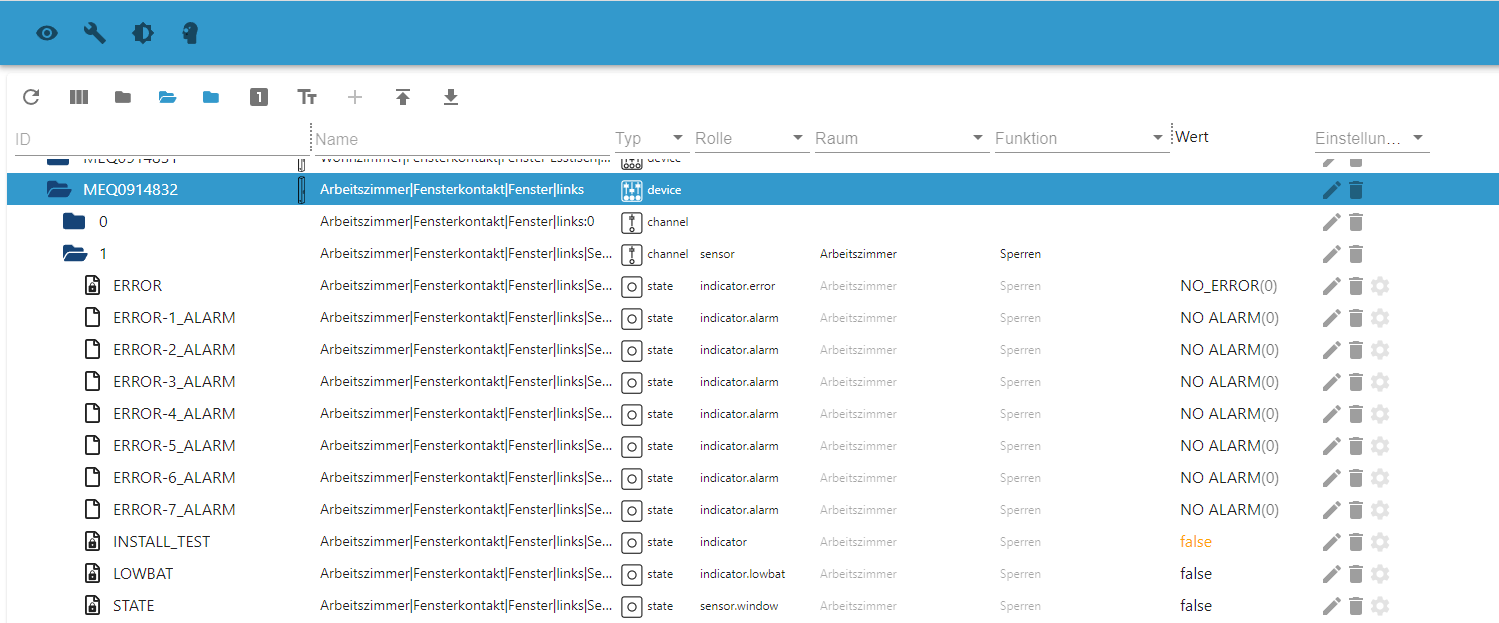This screenshot has height=623, width=1499.
Task: Click the Sperren function of channel 1
Action: pyautogui.click(x=1020, y=254)
